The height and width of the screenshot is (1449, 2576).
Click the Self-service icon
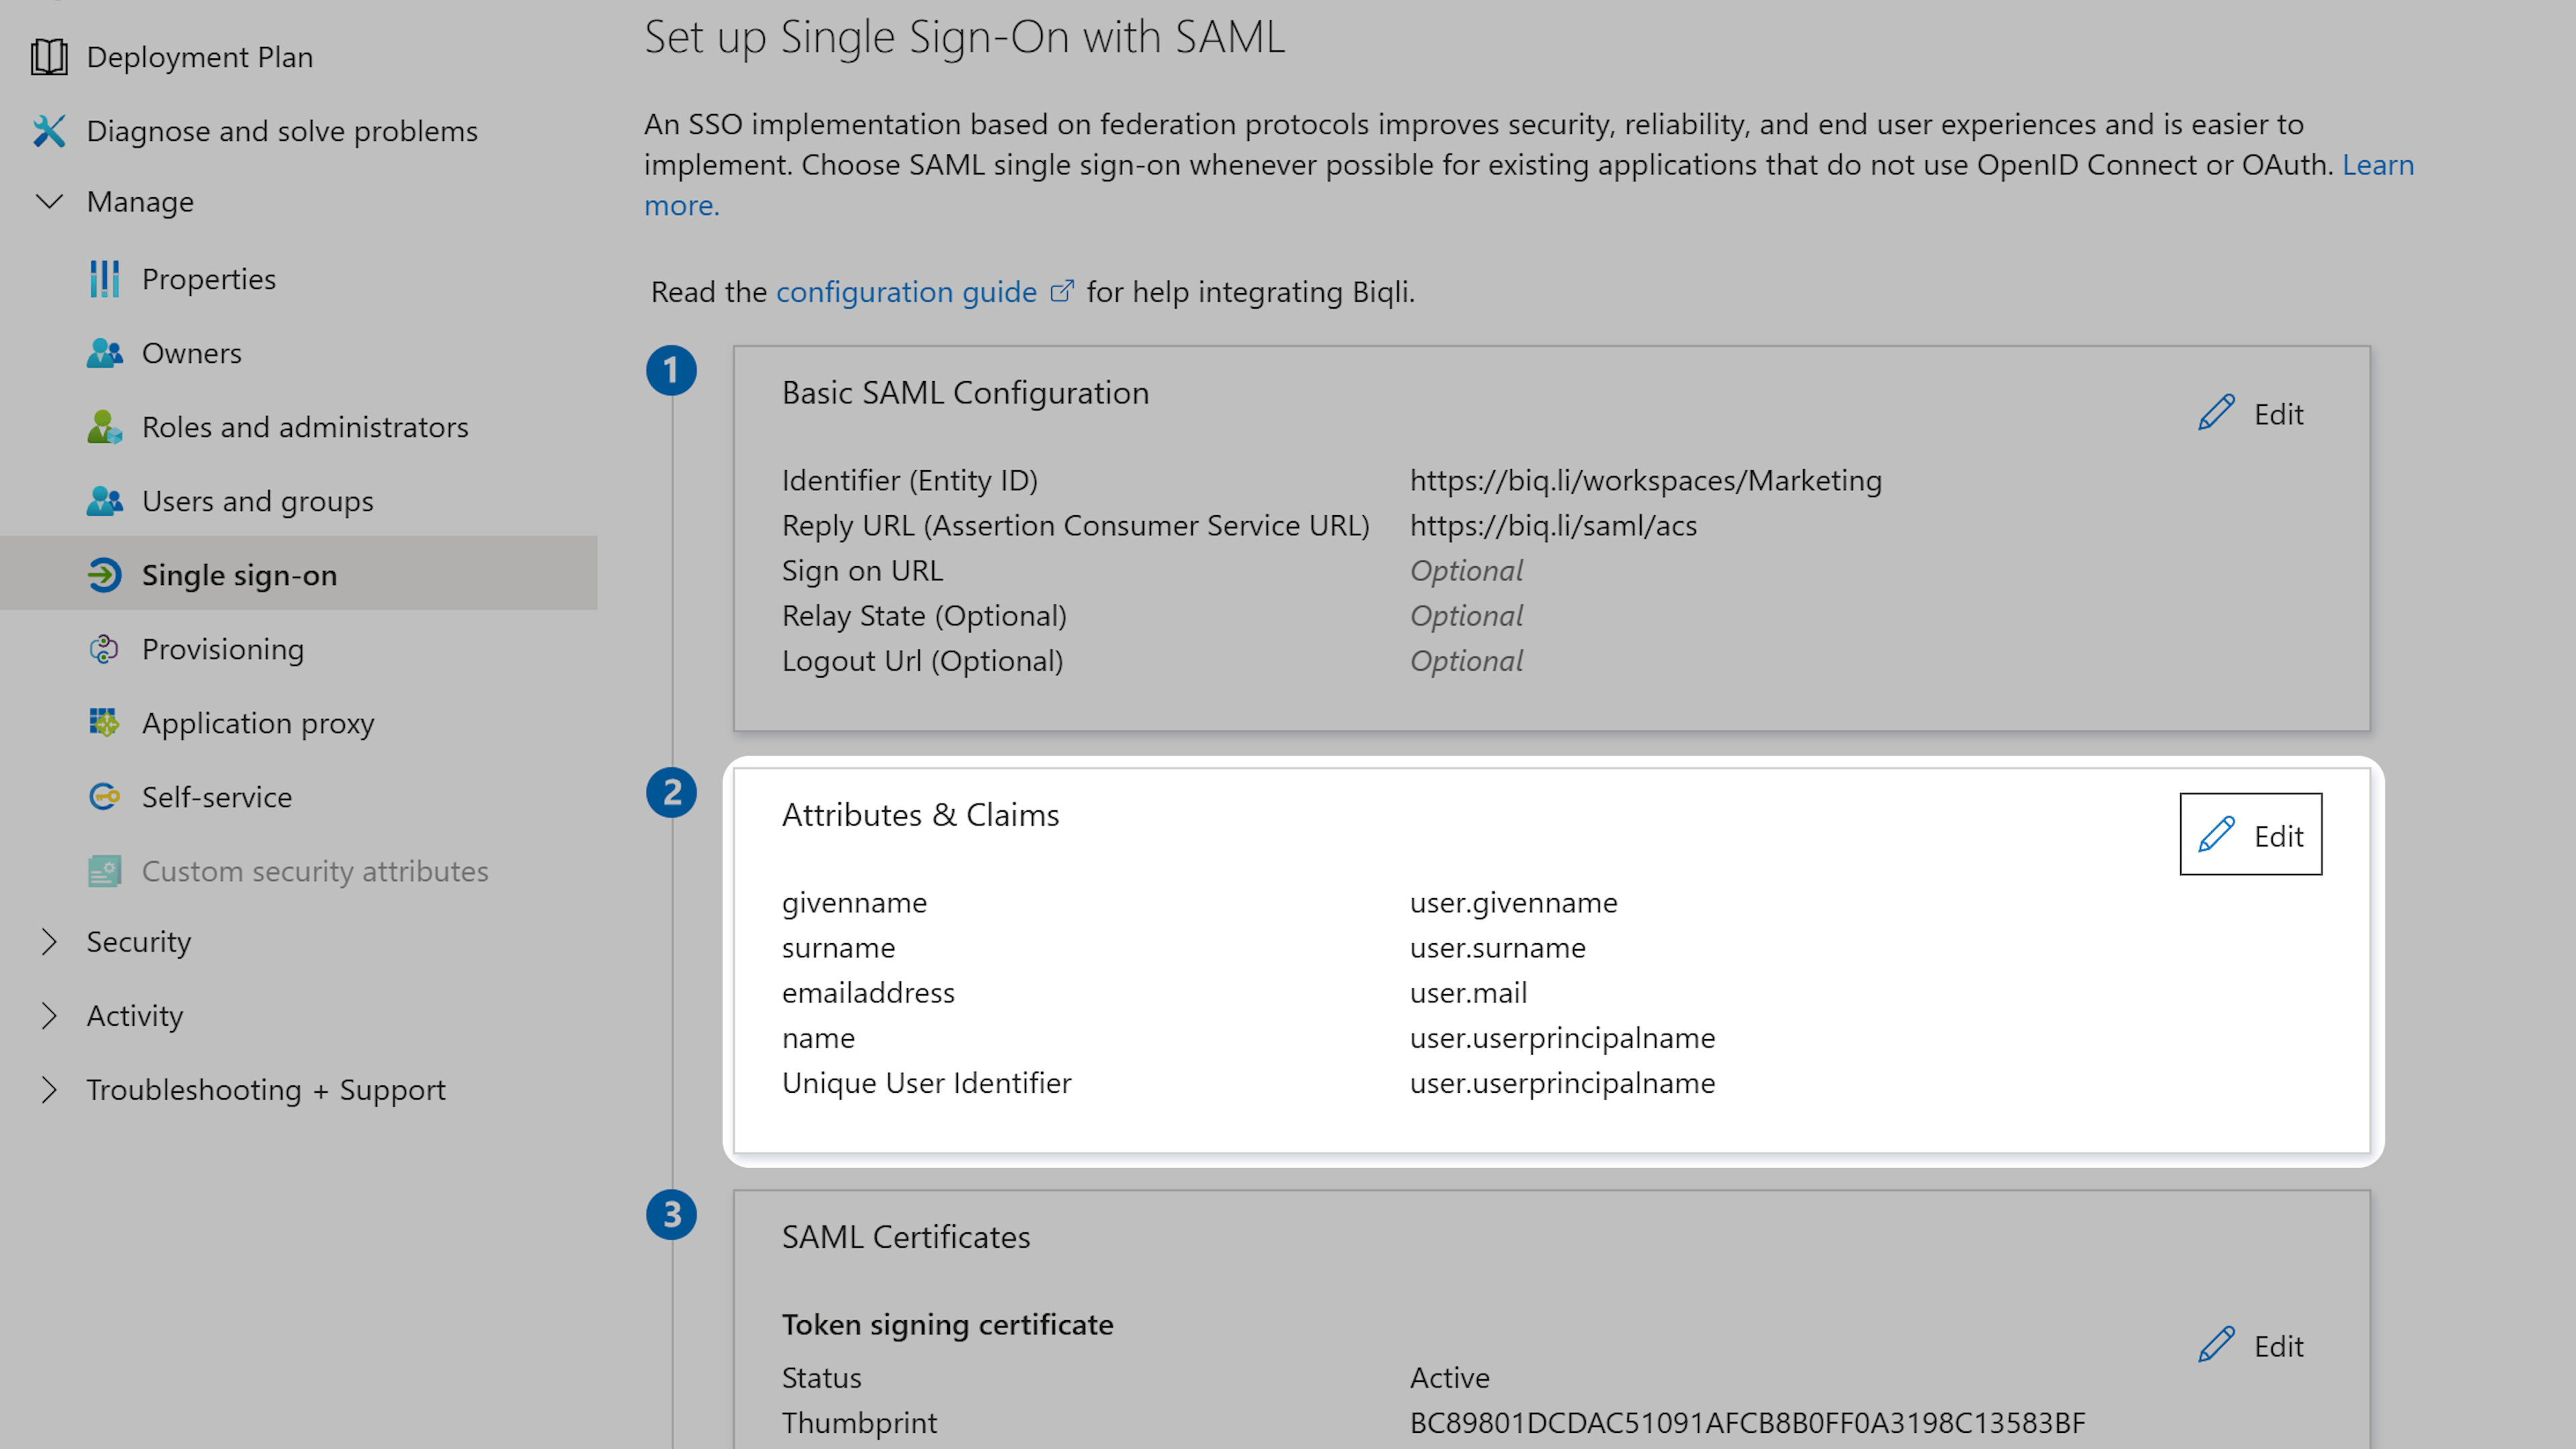tap(104, 797)
